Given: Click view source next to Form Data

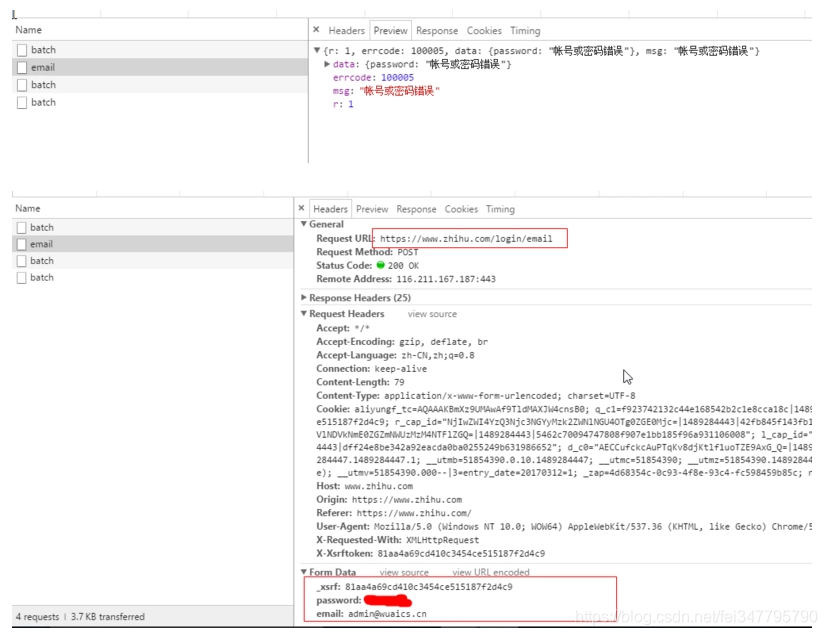Looking at the screenshot, I should click(x=404, y=572).
